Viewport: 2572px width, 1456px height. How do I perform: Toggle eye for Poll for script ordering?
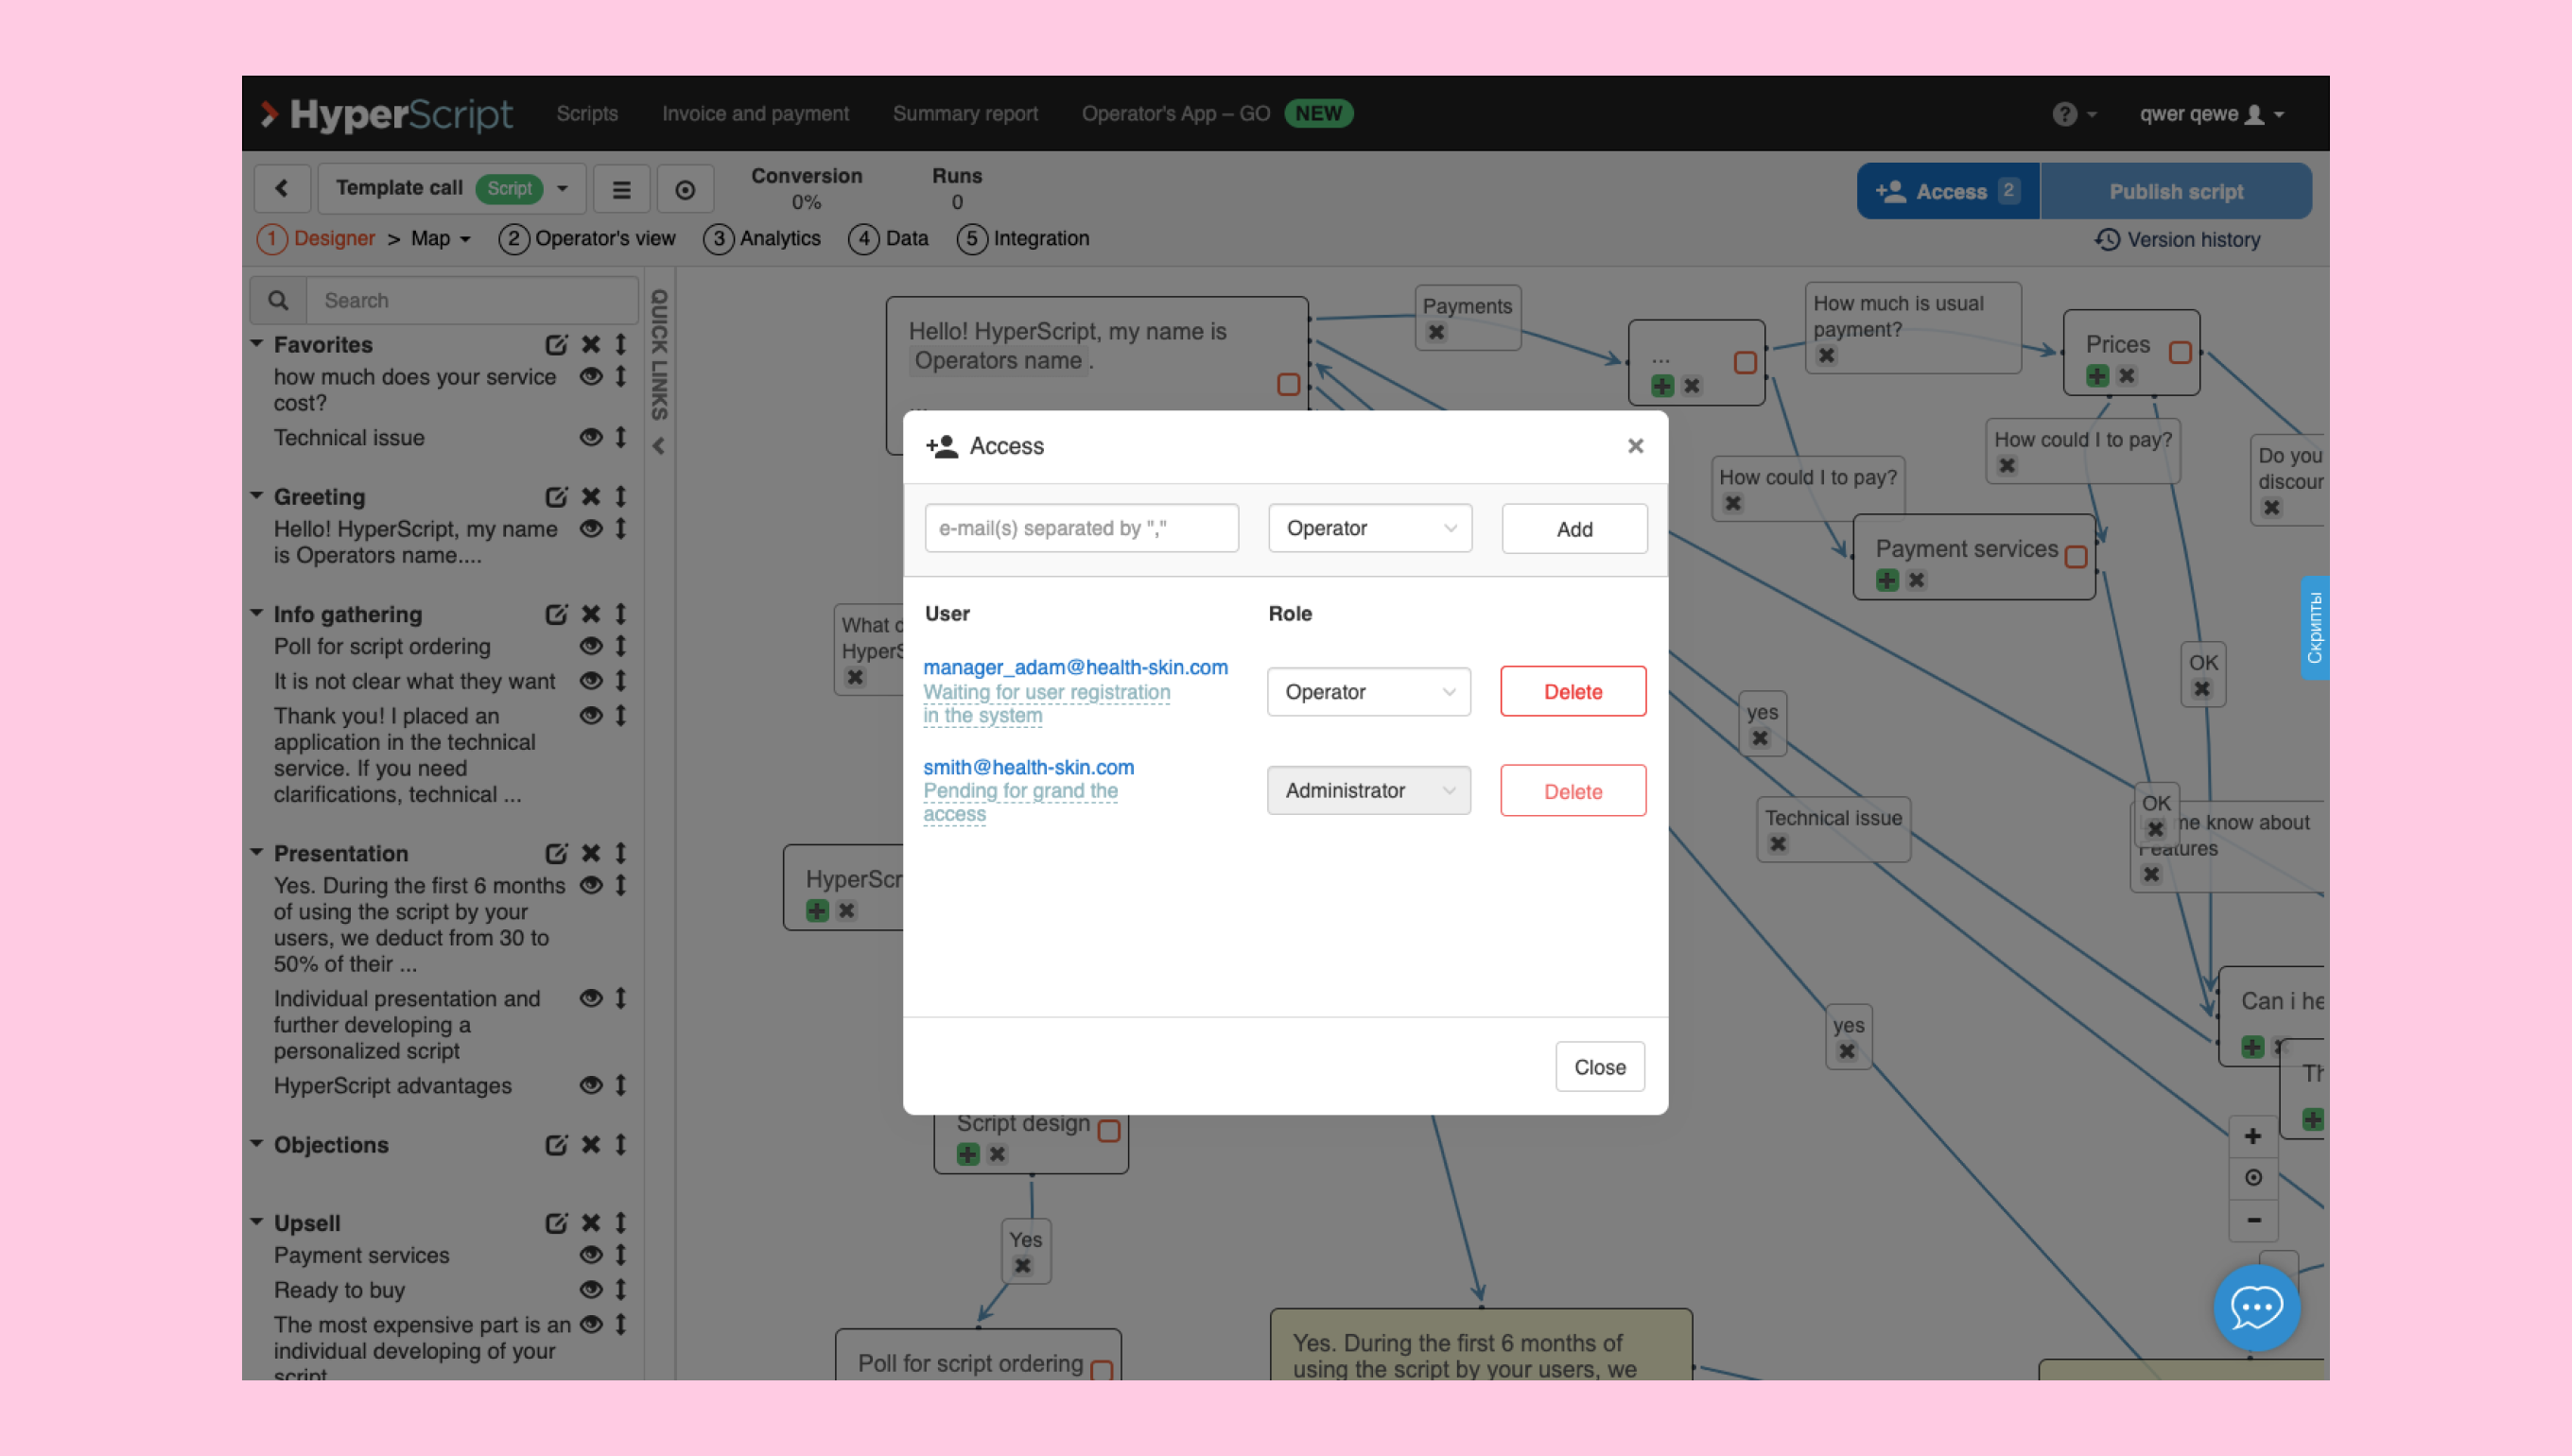point(590,646)
